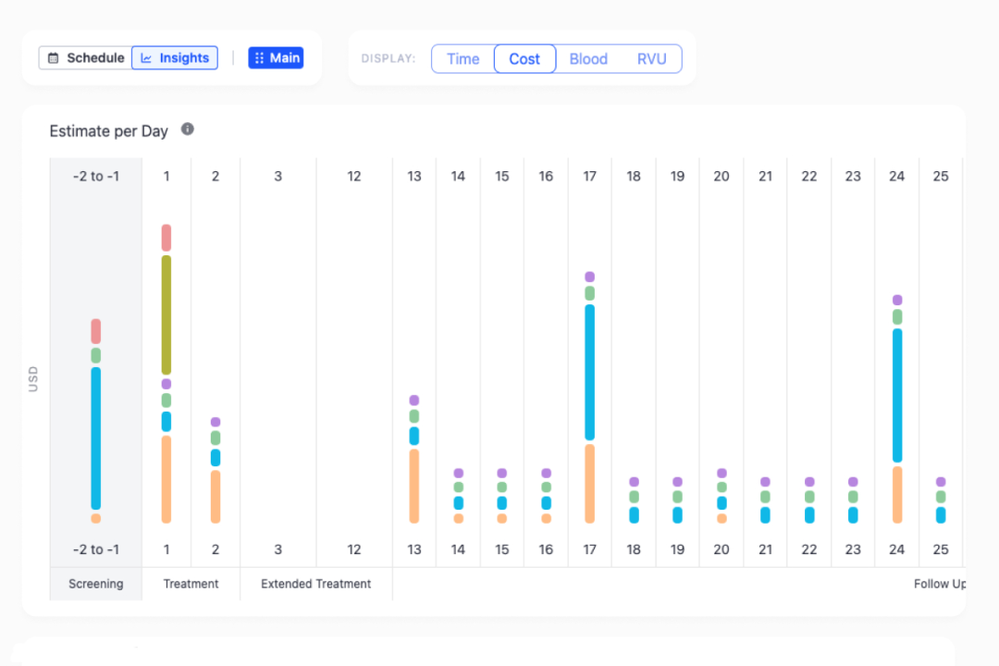Click the Main button

[x=276, y=58]
